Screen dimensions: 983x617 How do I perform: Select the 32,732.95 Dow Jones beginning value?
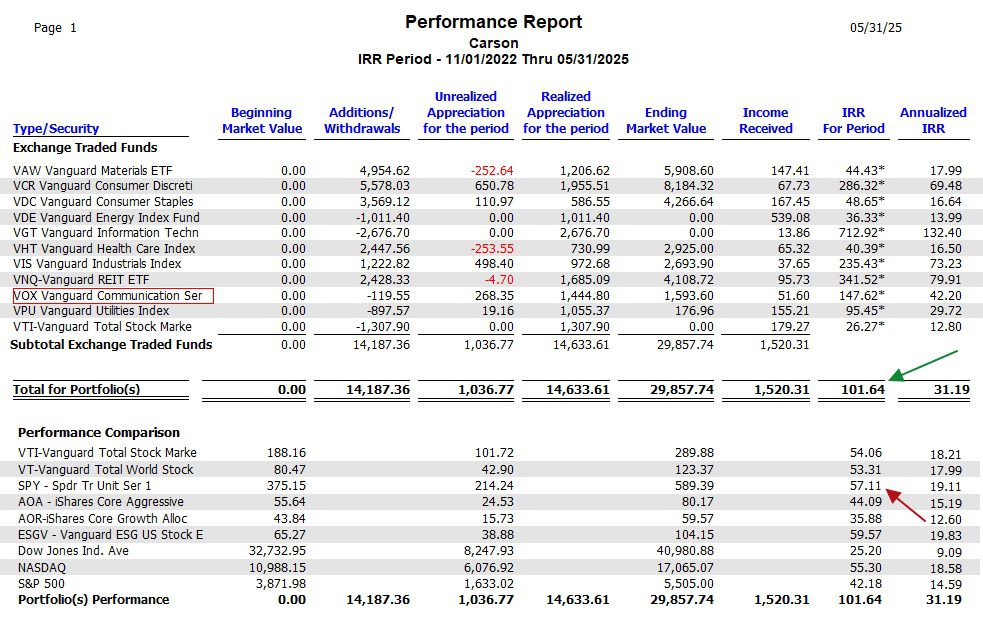(277, 551)
